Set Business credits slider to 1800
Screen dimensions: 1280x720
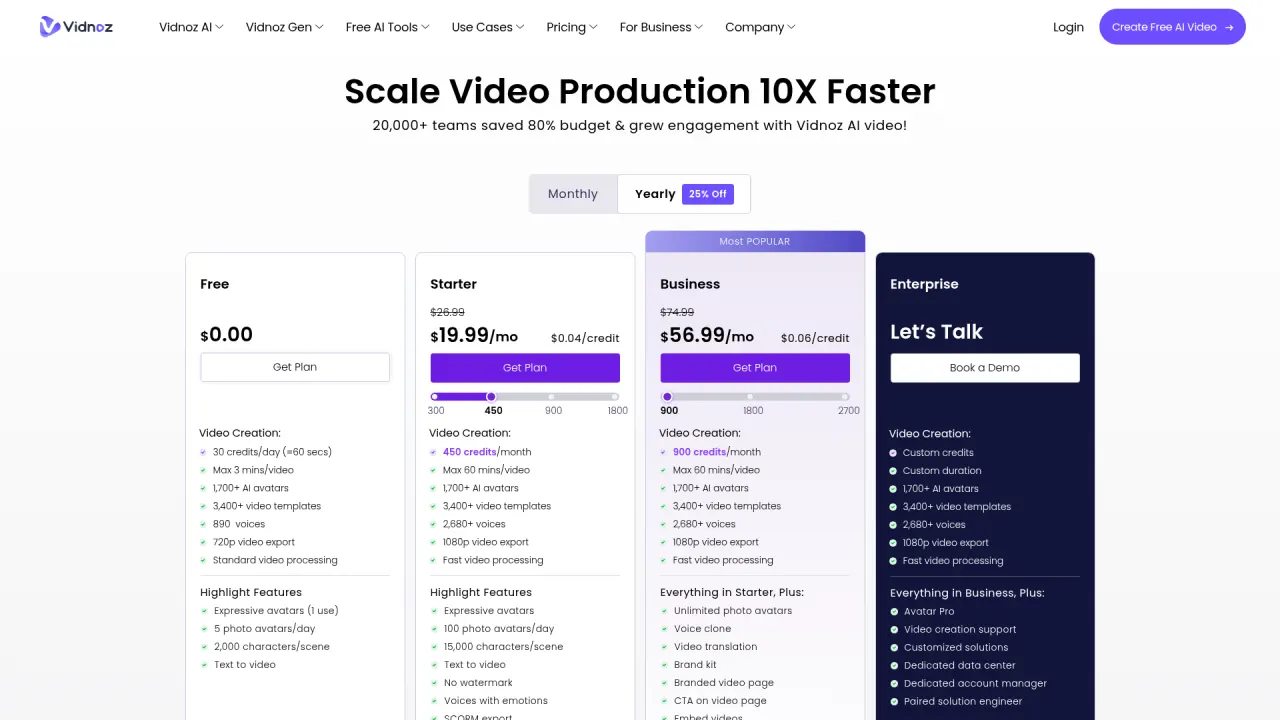750,397
